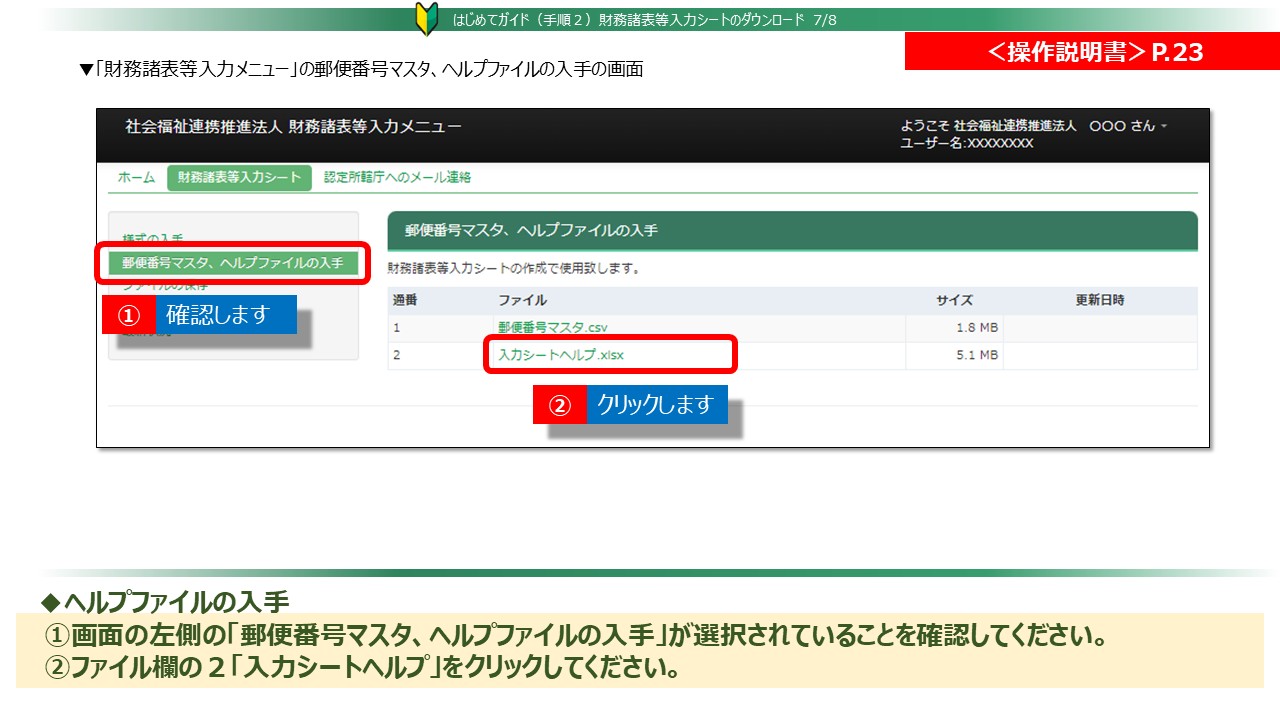Click the green-yellow beginner mark icon
The width and height of the screenshot is (1280, 720).
[426, 19]
